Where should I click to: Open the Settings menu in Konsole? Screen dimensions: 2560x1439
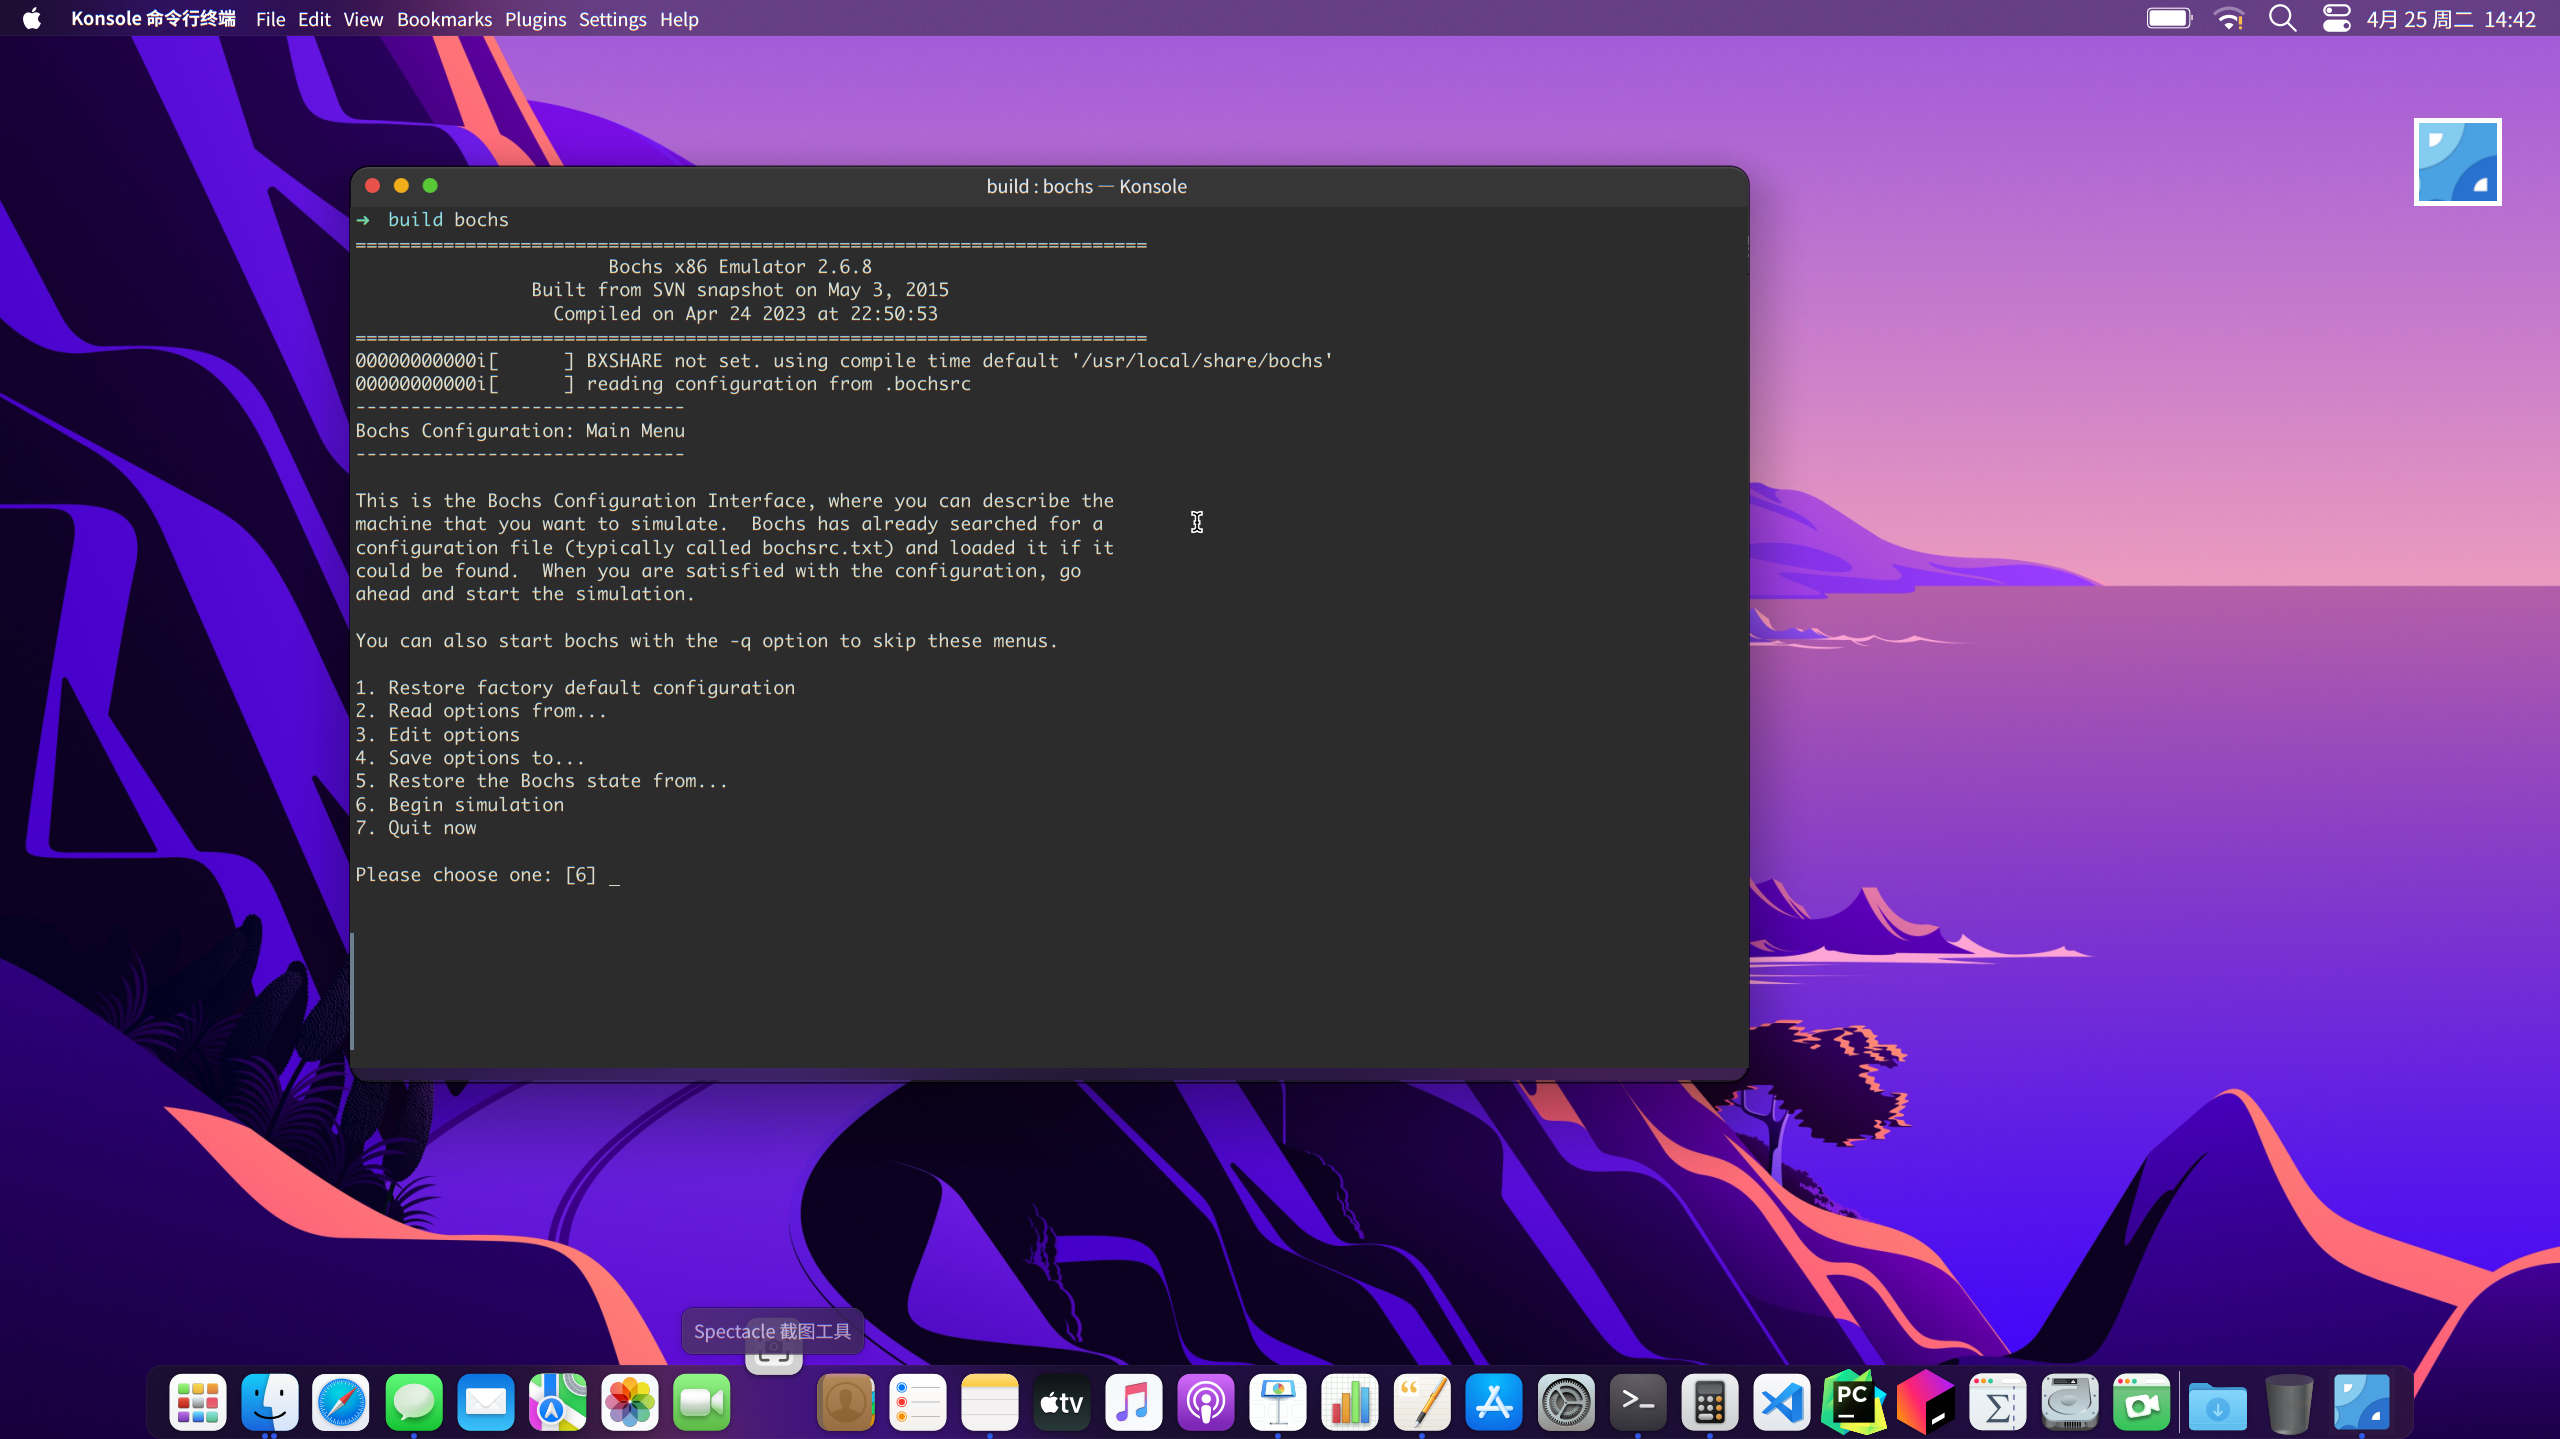click(612, 19)
